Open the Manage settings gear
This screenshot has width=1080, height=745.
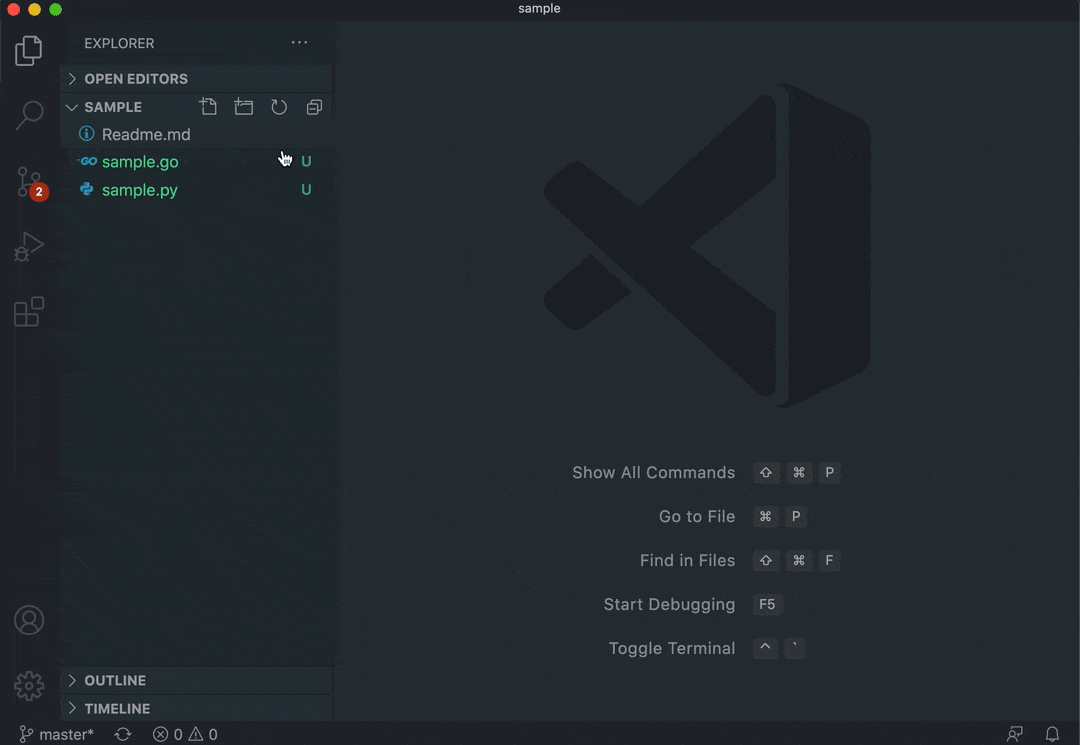[29, 686]
